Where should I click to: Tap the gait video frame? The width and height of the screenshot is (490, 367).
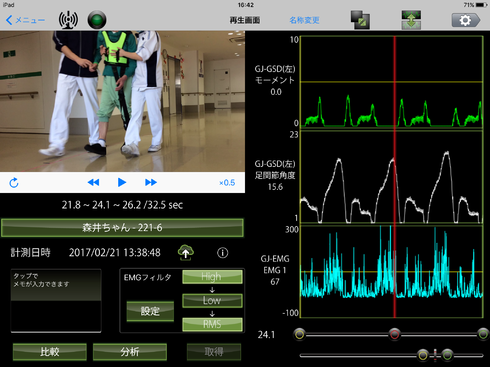(x=122, y=101)
